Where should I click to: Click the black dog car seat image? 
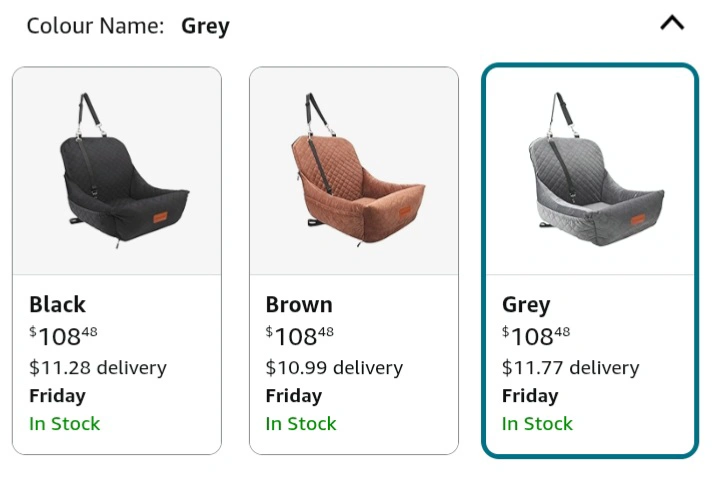coord(116,170)
